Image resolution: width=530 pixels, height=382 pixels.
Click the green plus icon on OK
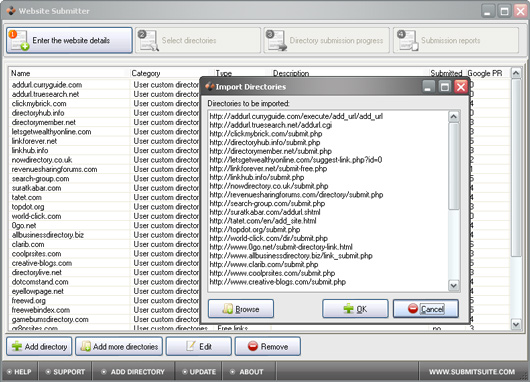pos(348,308)
